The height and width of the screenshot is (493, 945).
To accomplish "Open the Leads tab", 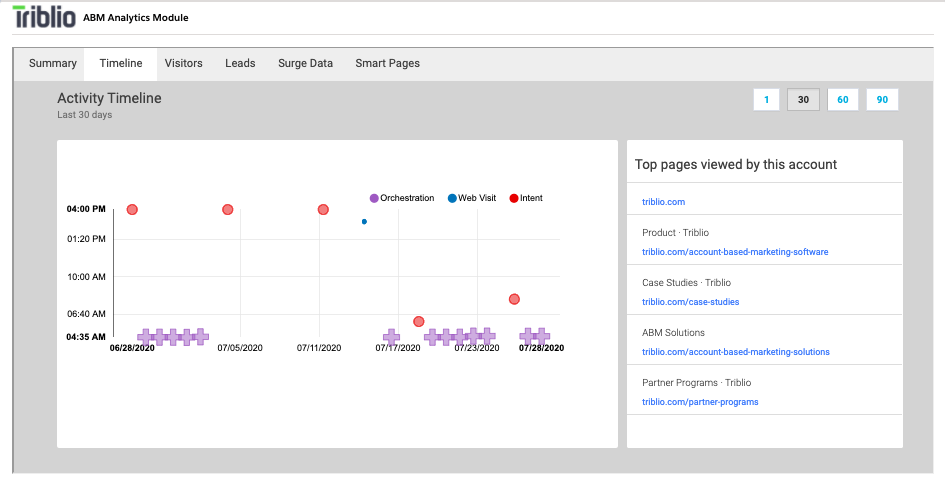I will coord(240,63).
